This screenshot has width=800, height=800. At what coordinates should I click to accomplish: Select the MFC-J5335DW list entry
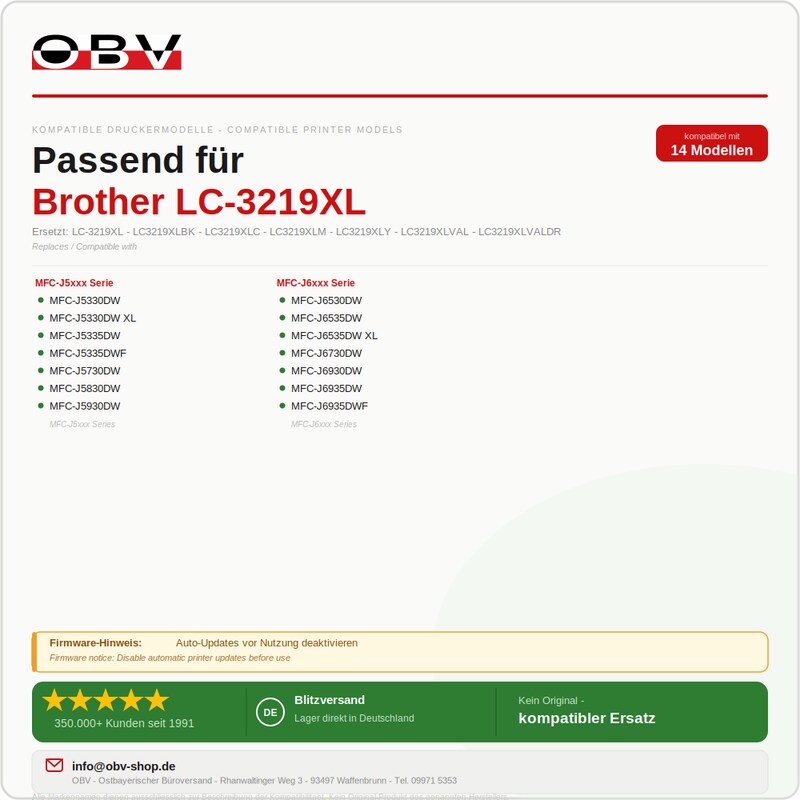tap(85, 336)
